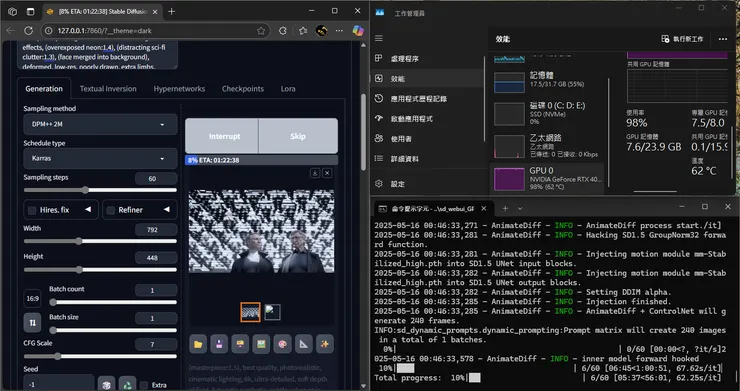This screenshot has height=391, width=740.
Task: Add page to favorites star icon
Action: tap(261, 31)
